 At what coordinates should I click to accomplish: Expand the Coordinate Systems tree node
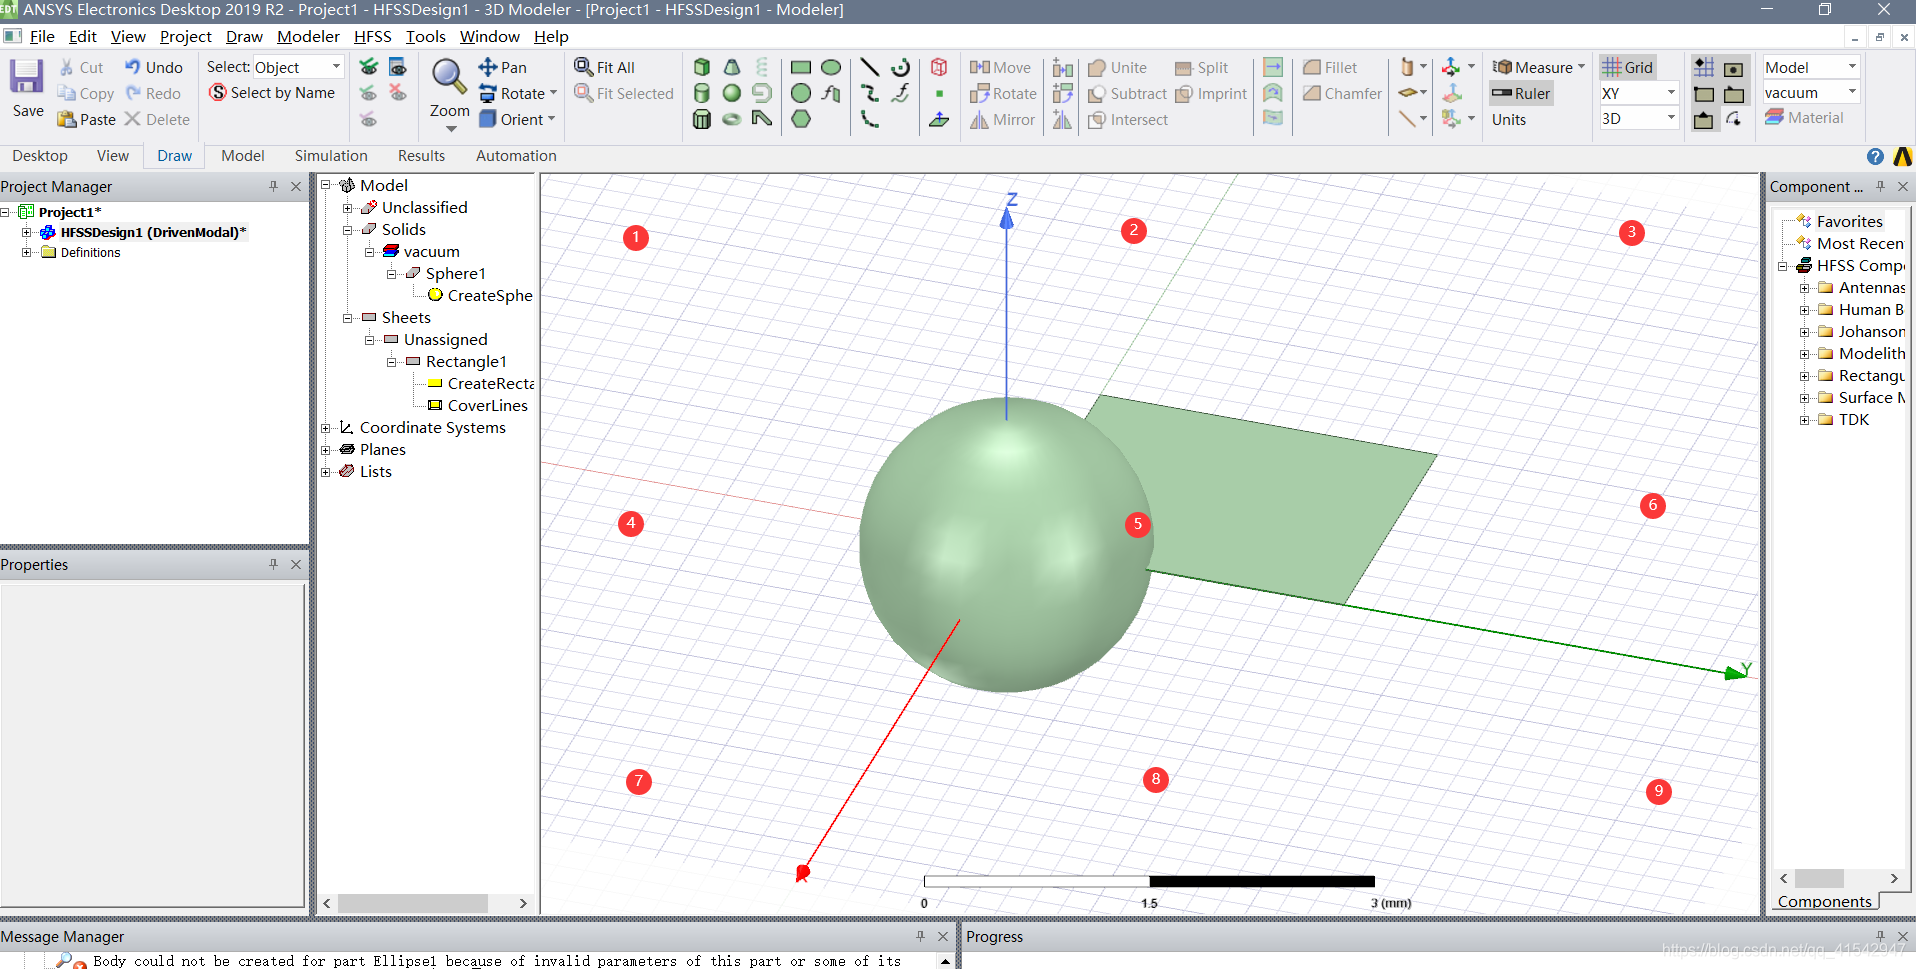click(326, 428)
